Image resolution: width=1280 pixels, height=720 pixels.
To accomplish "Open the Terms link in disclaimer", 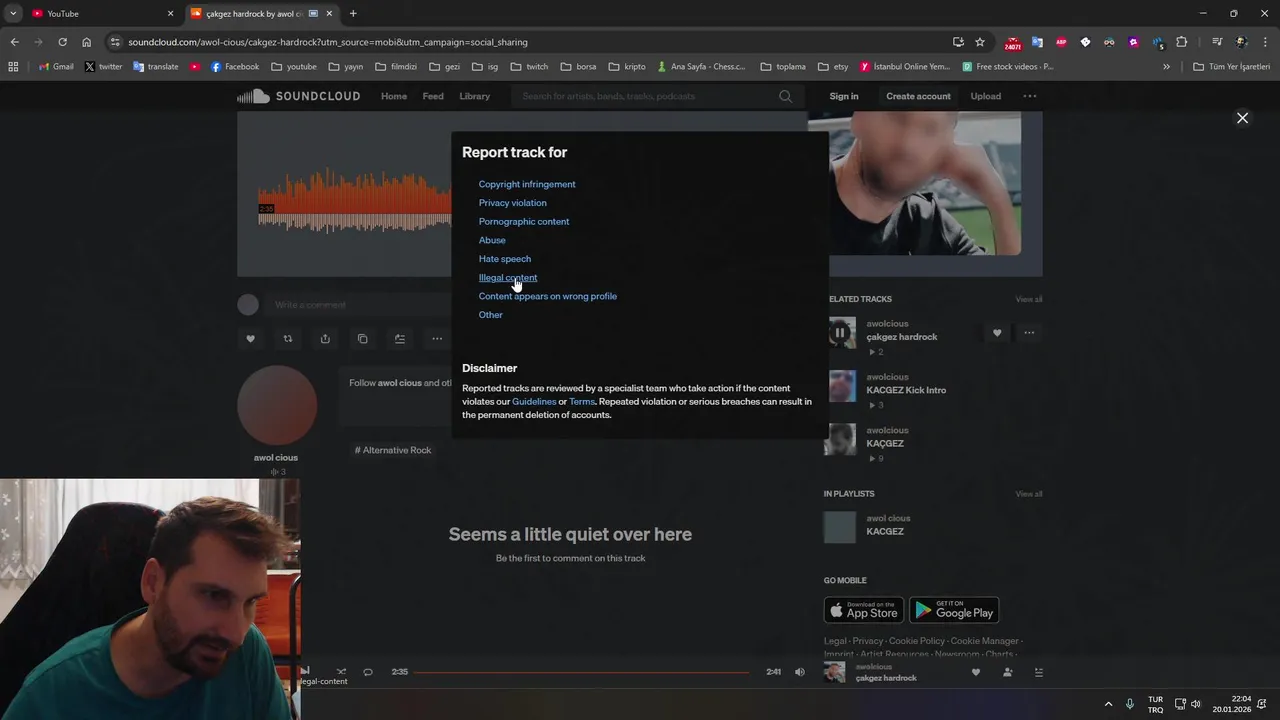I will (x=582, y=401).
